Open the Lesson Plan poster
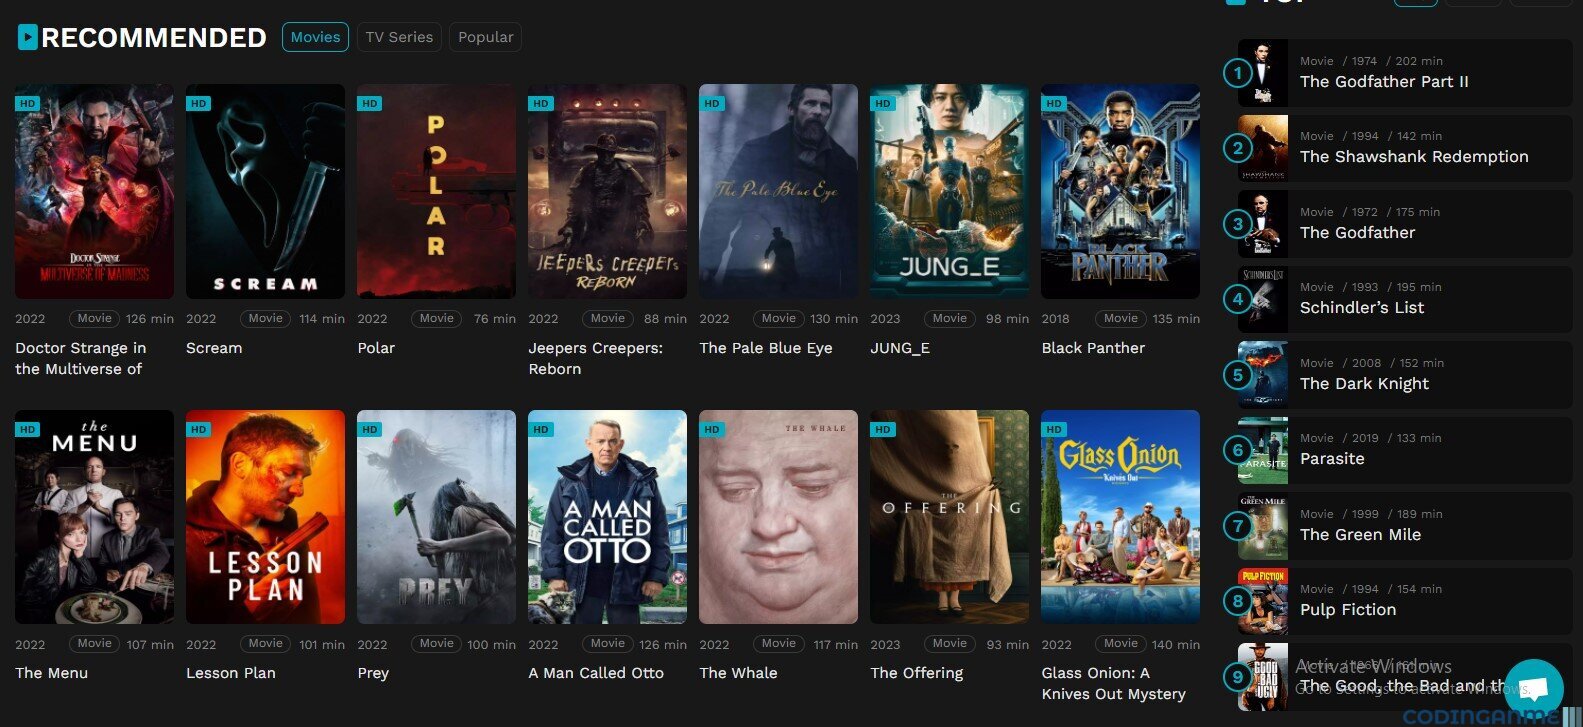This screenshot has height=727, width=1583. pos(265,517)
